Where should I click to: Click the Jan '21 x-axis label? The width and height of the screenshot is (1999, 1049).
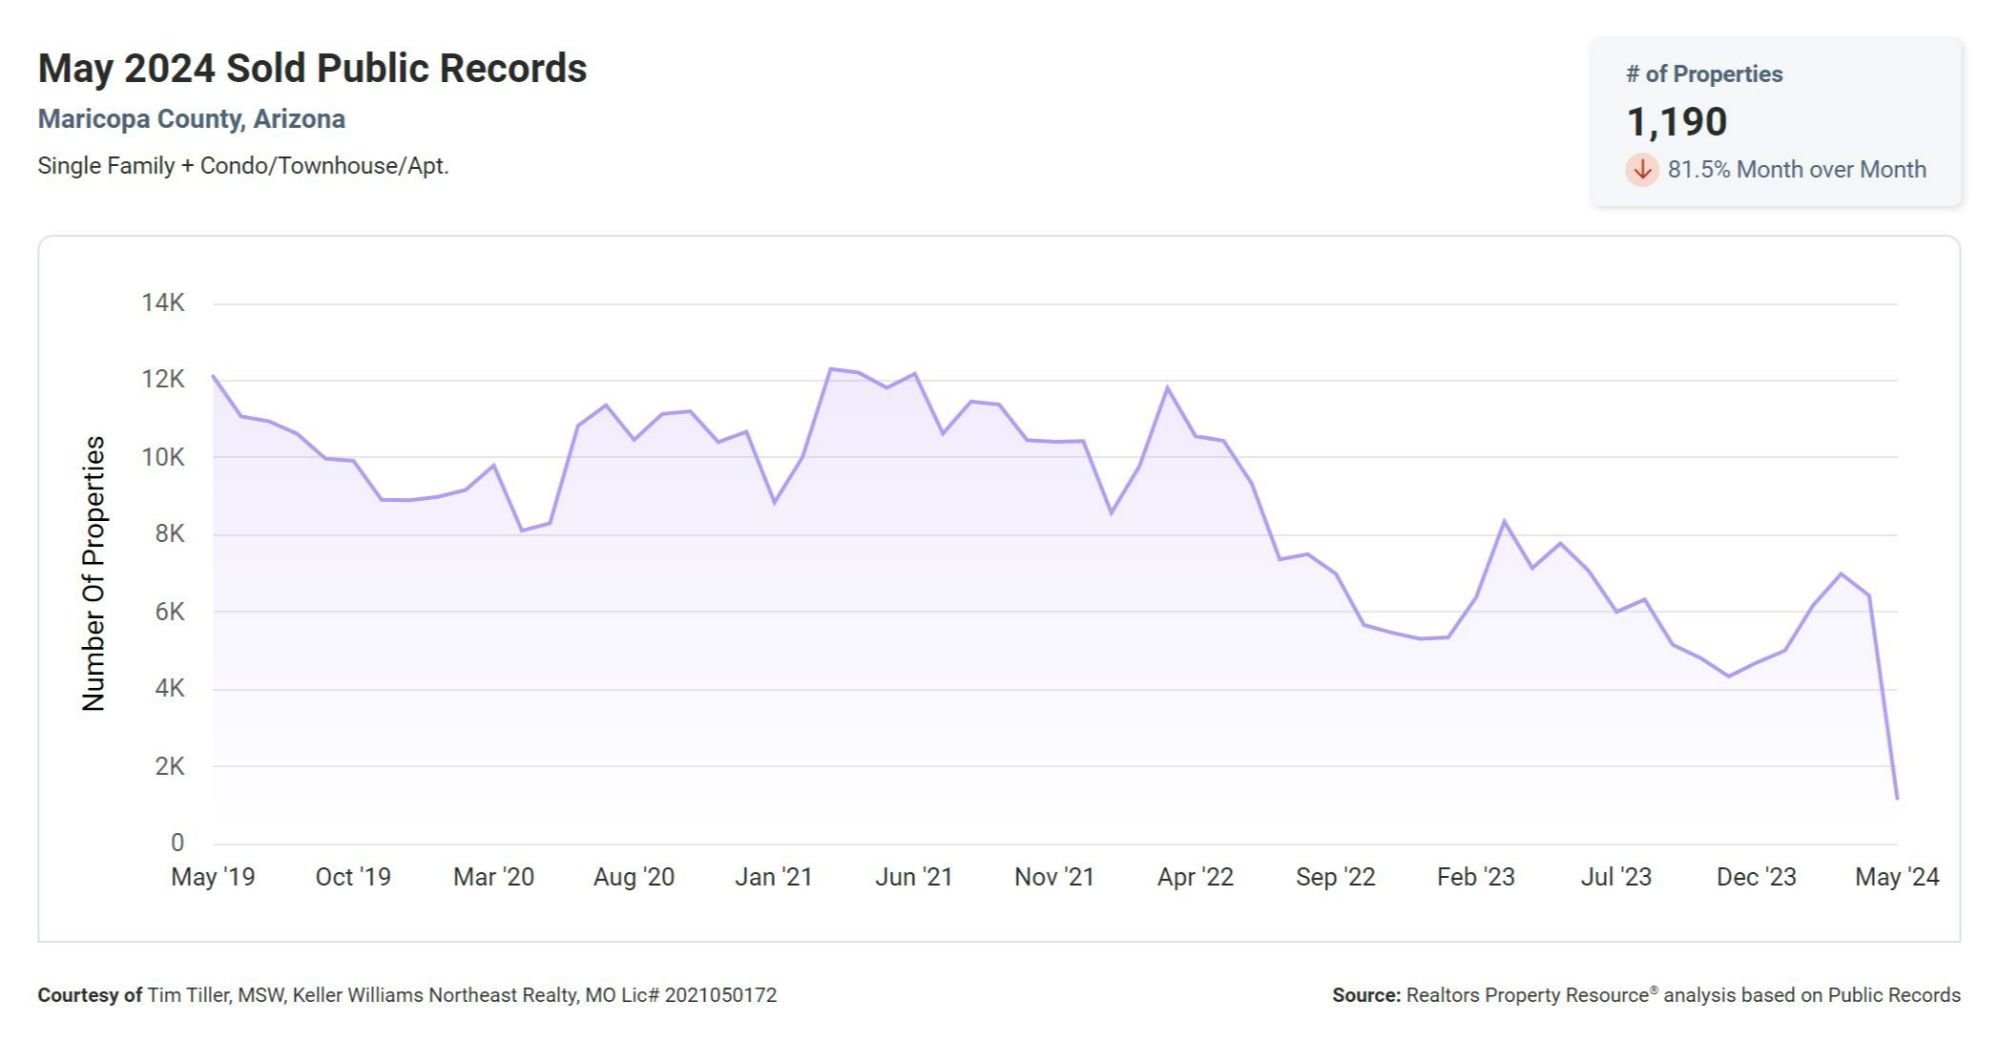coord(773,877)
